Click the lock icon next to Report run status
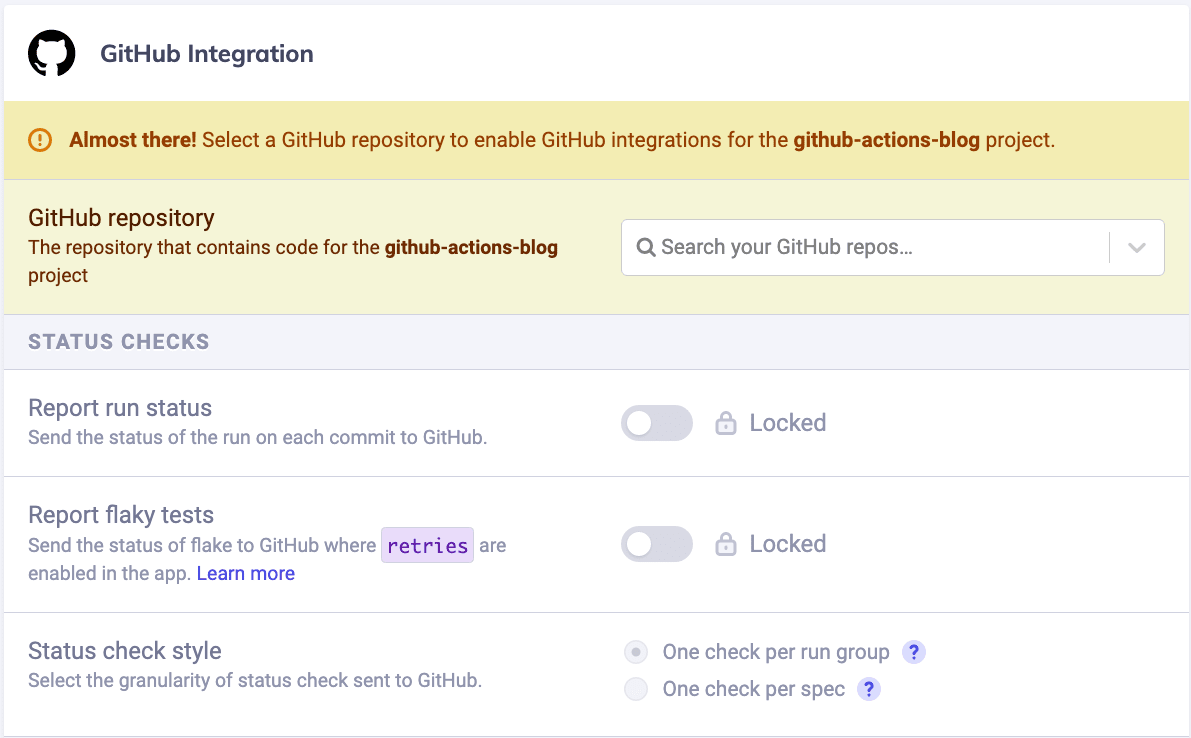Image resolution: width=1191 pixels, height=738 pixels. point(725,423)
